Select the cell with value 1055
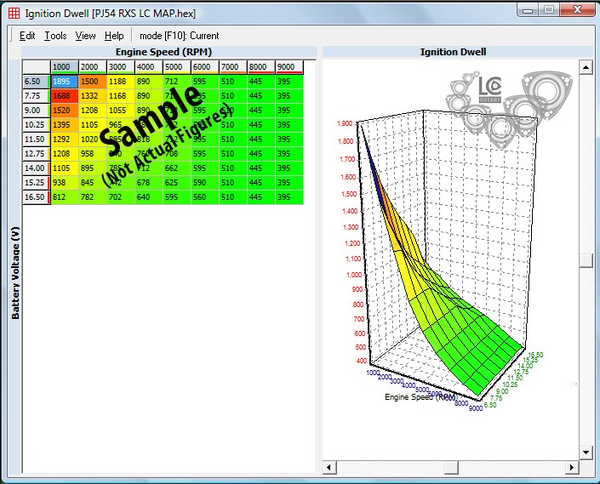The image size is (600, 484). click(121, 111)
